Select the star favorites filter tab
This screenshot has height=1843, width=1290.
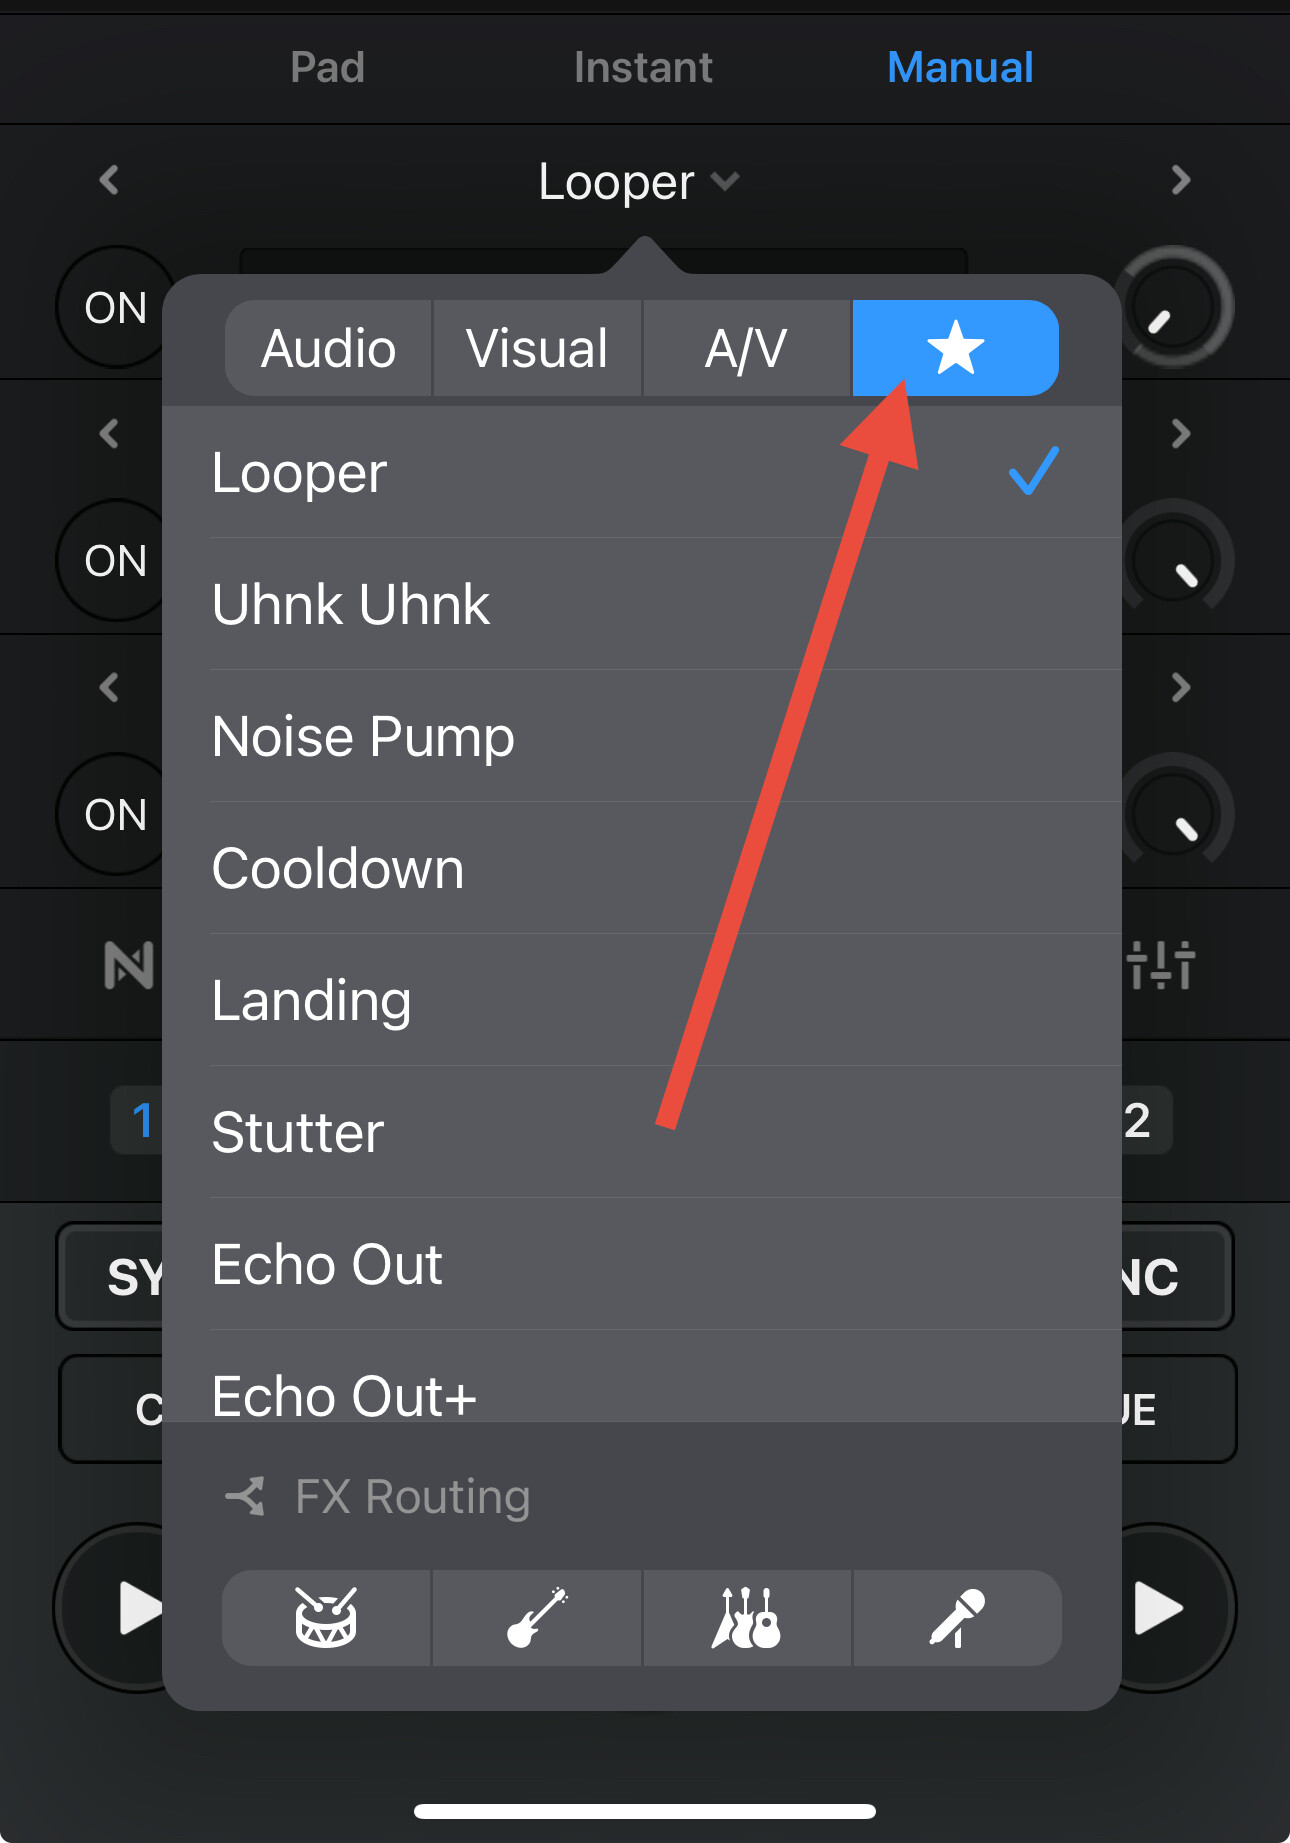tap(955, 348)
